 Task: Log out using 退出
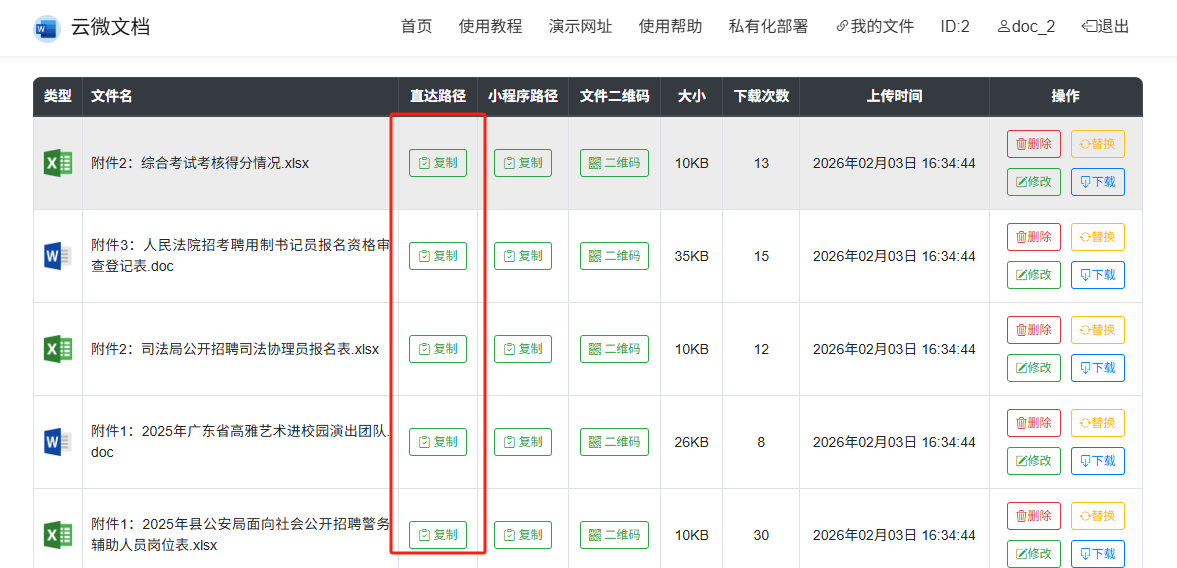(x=1106, y=27)
